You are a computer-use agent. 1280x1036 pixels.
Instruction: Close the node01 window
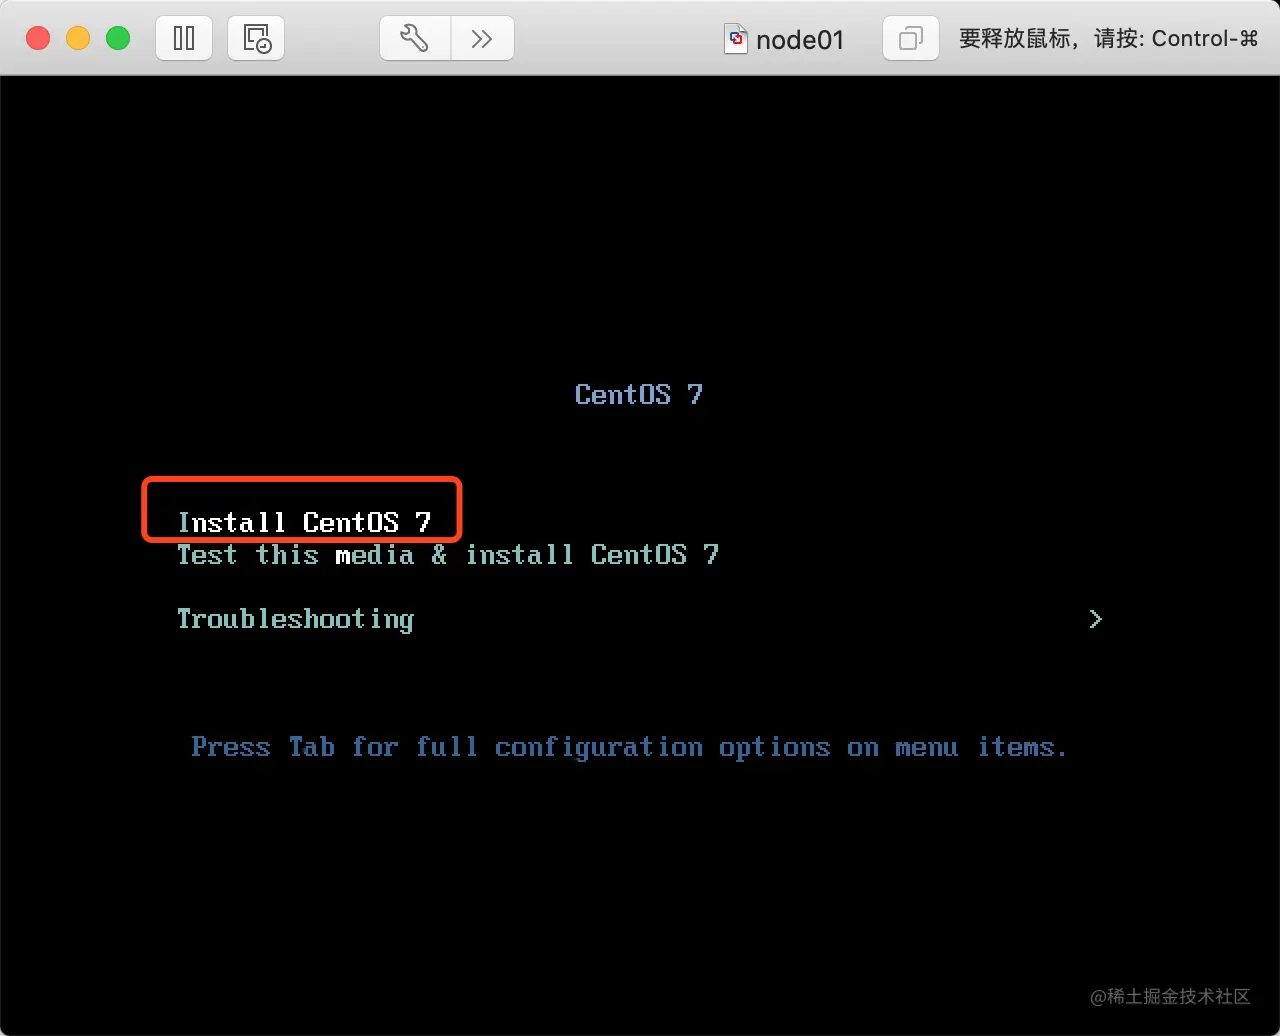38,39
